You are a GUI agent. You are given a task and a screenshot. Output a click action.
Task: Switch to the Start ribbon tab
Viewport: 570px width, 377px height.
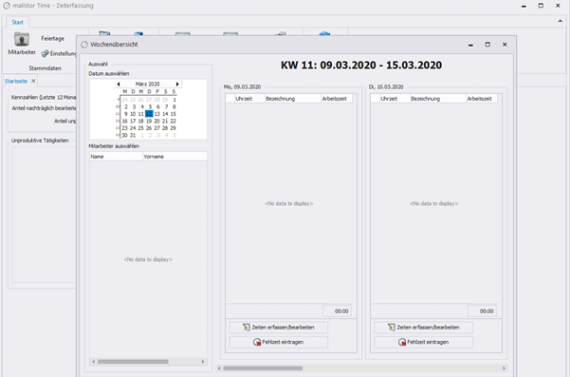tap(17, 22)
